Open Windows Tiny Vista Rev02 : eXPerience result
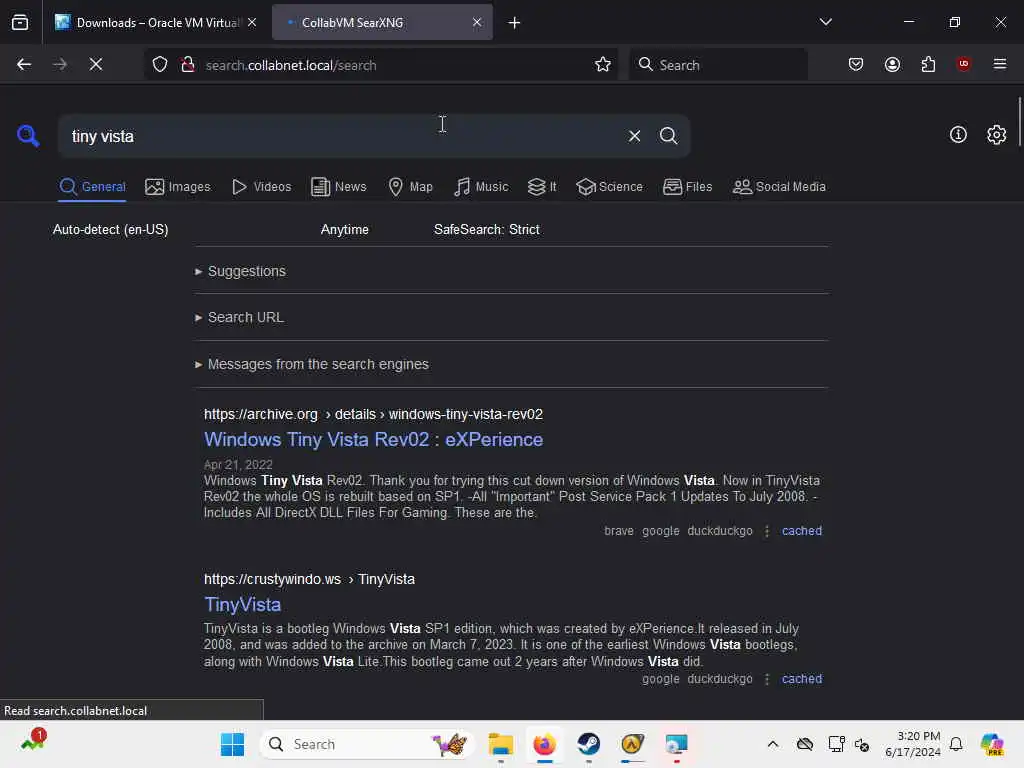Image resolution: width=1024 pixels, height=768 pixels. 374,440
